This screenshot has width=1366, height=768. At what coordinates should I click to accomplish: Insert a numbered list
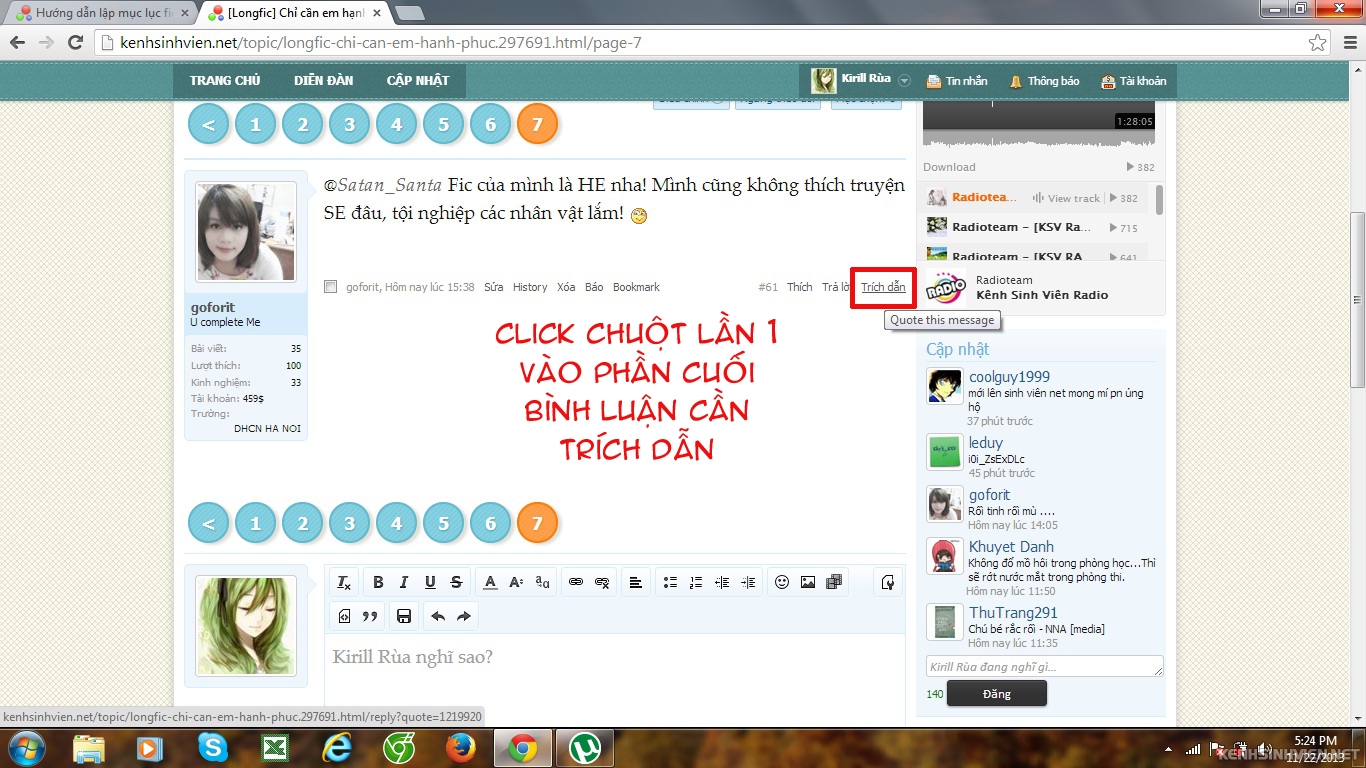point(696,582)
